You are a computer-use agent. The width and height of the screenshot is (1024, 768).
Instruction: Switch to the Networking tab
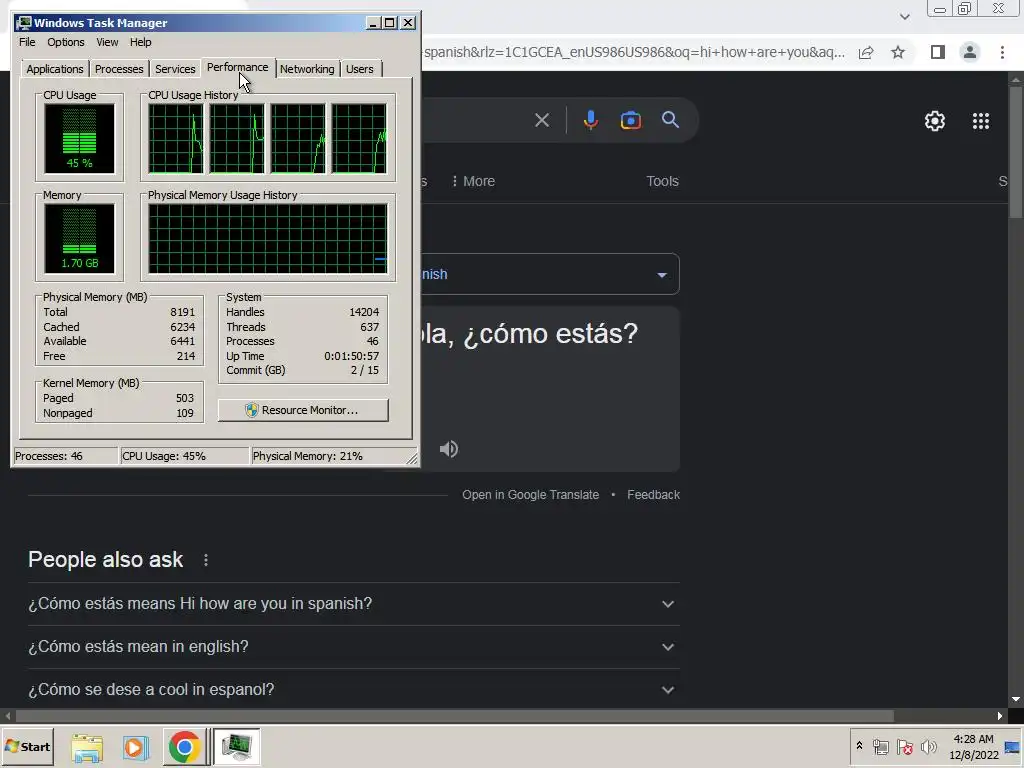[x=307, y=69]
